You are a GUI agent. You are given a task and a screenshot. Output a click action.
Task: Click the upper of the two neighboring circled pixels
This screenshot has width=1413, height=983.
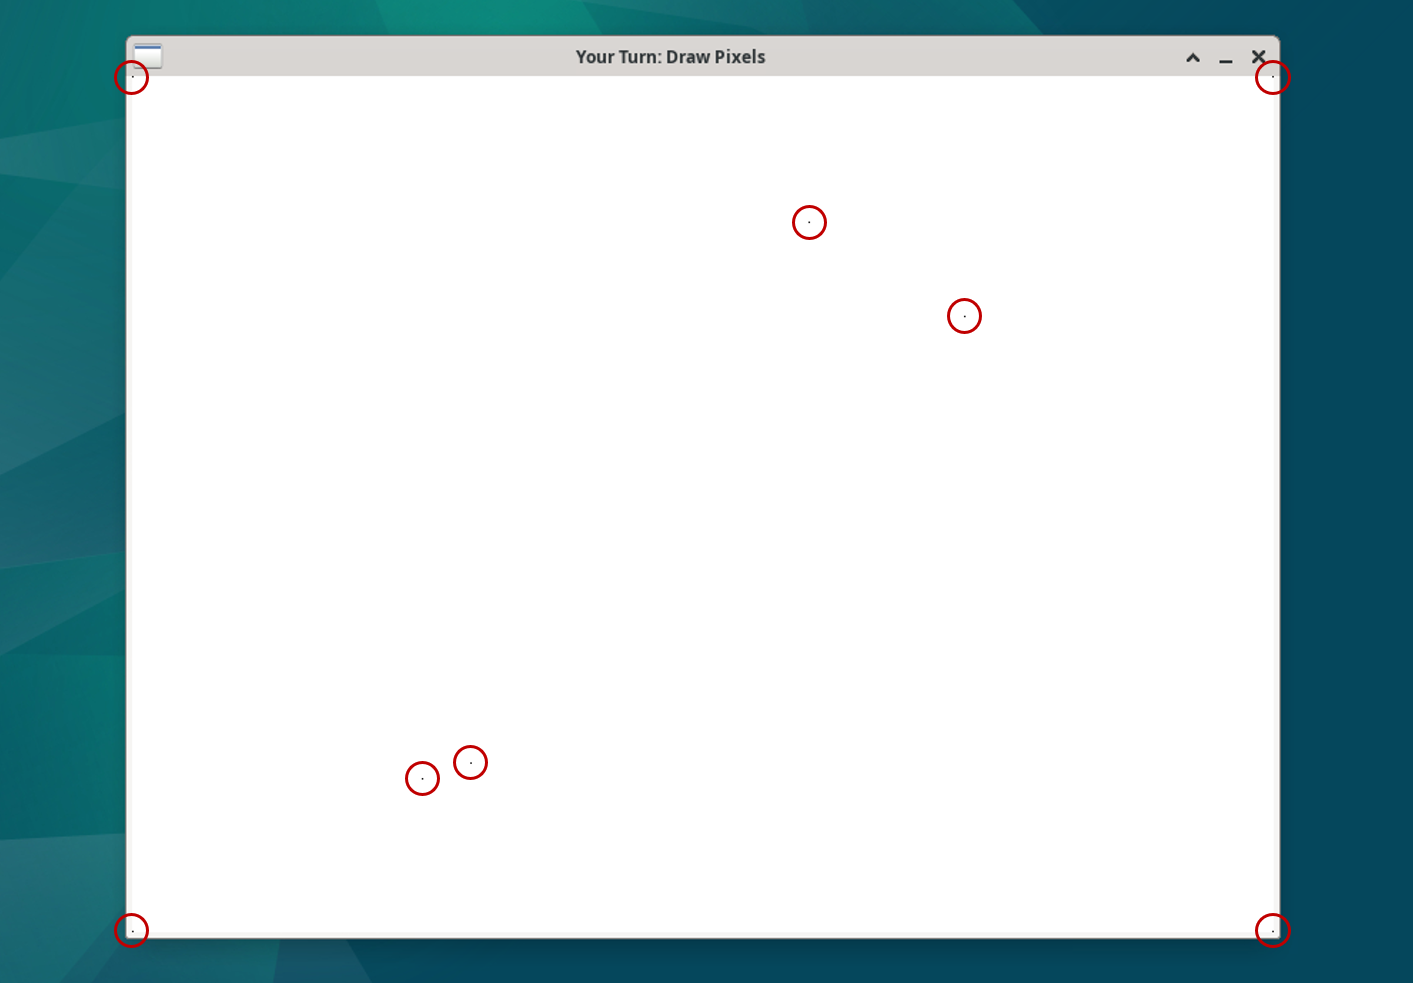pos(470,762)
